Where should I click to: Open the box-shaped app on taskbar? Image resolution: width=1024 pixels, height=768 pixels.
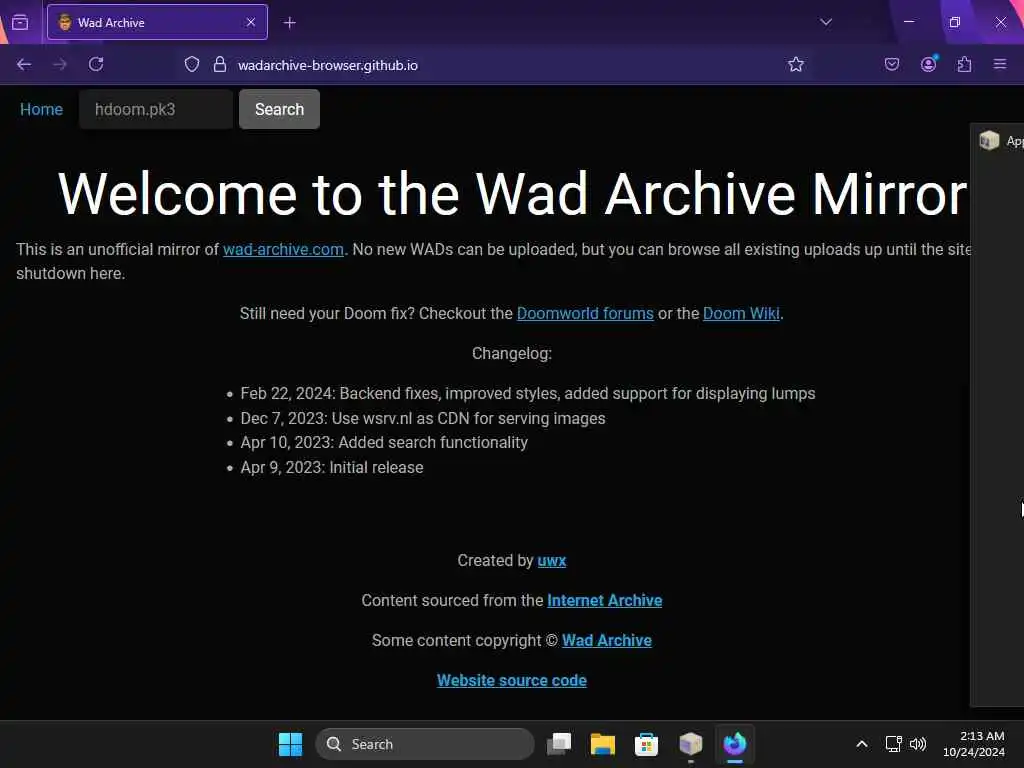tap(690, 743)
